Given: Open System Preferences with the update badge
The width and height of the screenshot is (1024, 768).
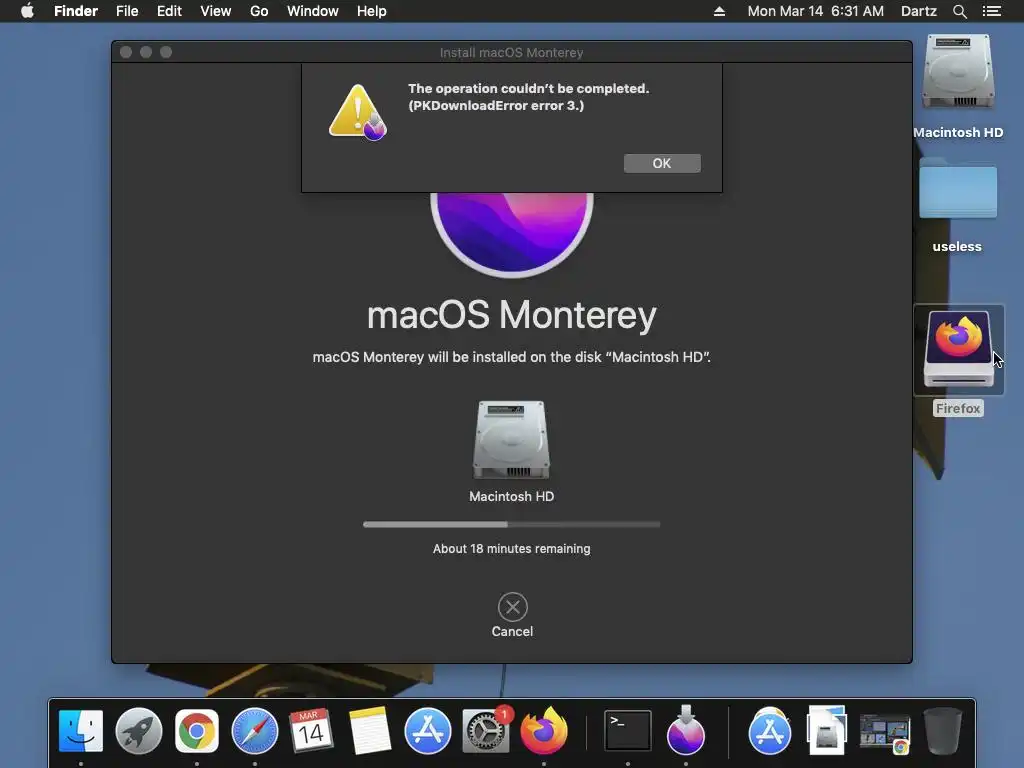Looking at the screenshot, I should click(486, 731).
